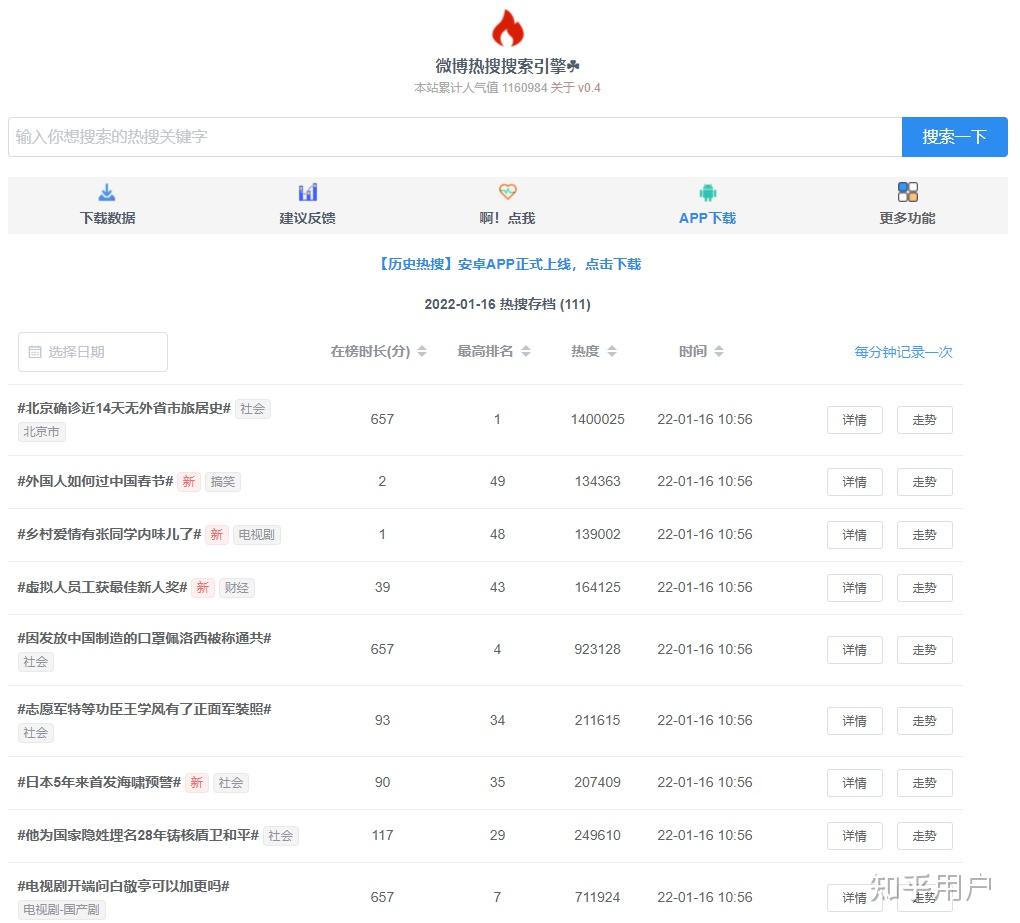Open 走势 for 北京确诊近14天 topic

point(924,420)
